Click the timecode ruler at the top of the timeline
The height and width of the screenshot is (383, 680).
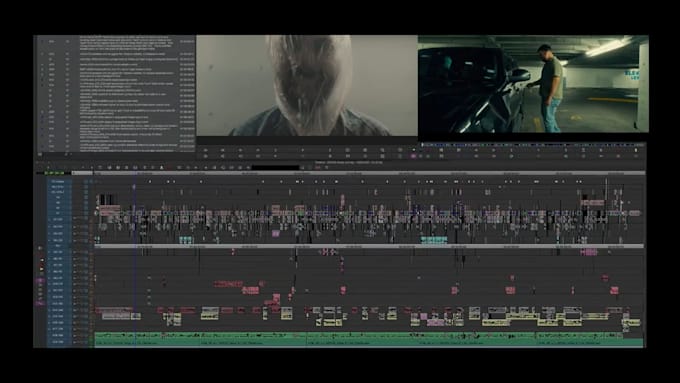pyautogui.click(x=369, y=173)
